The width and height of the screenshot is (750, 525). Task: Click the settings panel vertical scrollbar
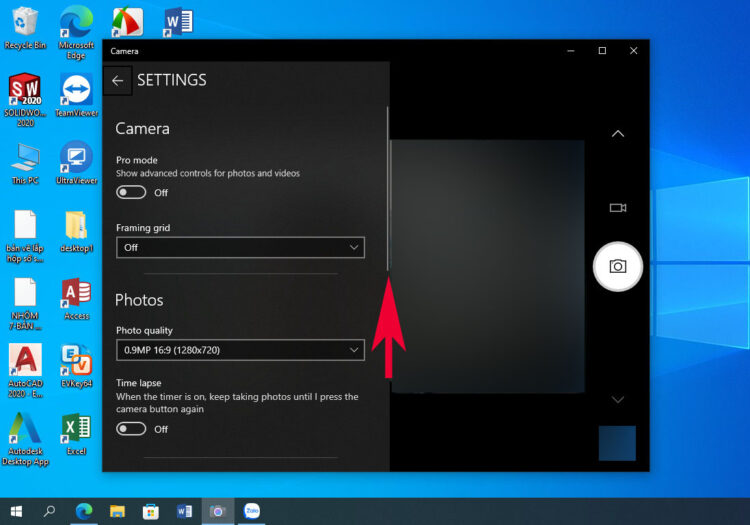[388, 190]
